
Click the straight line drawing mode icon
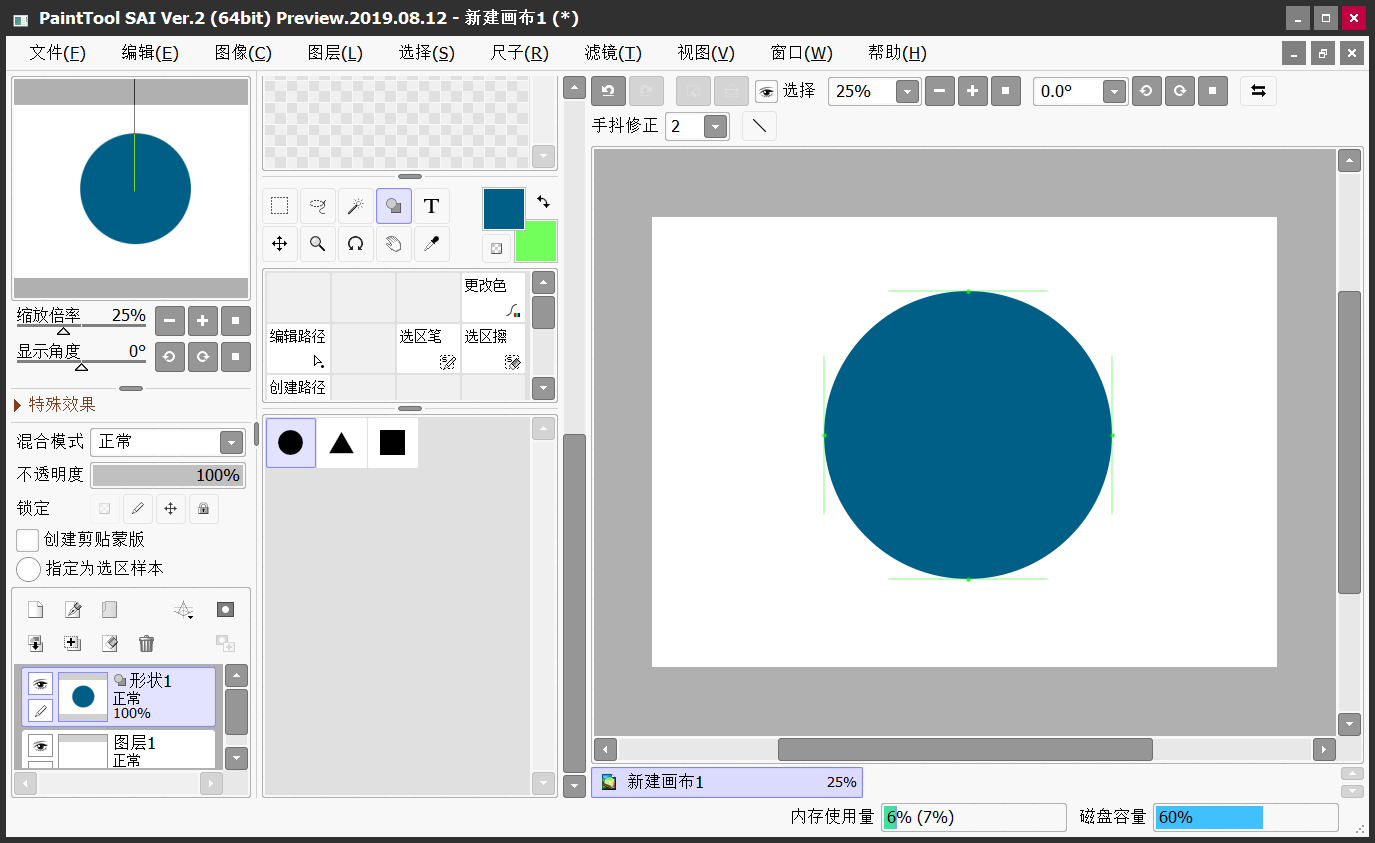click(759, 126)
